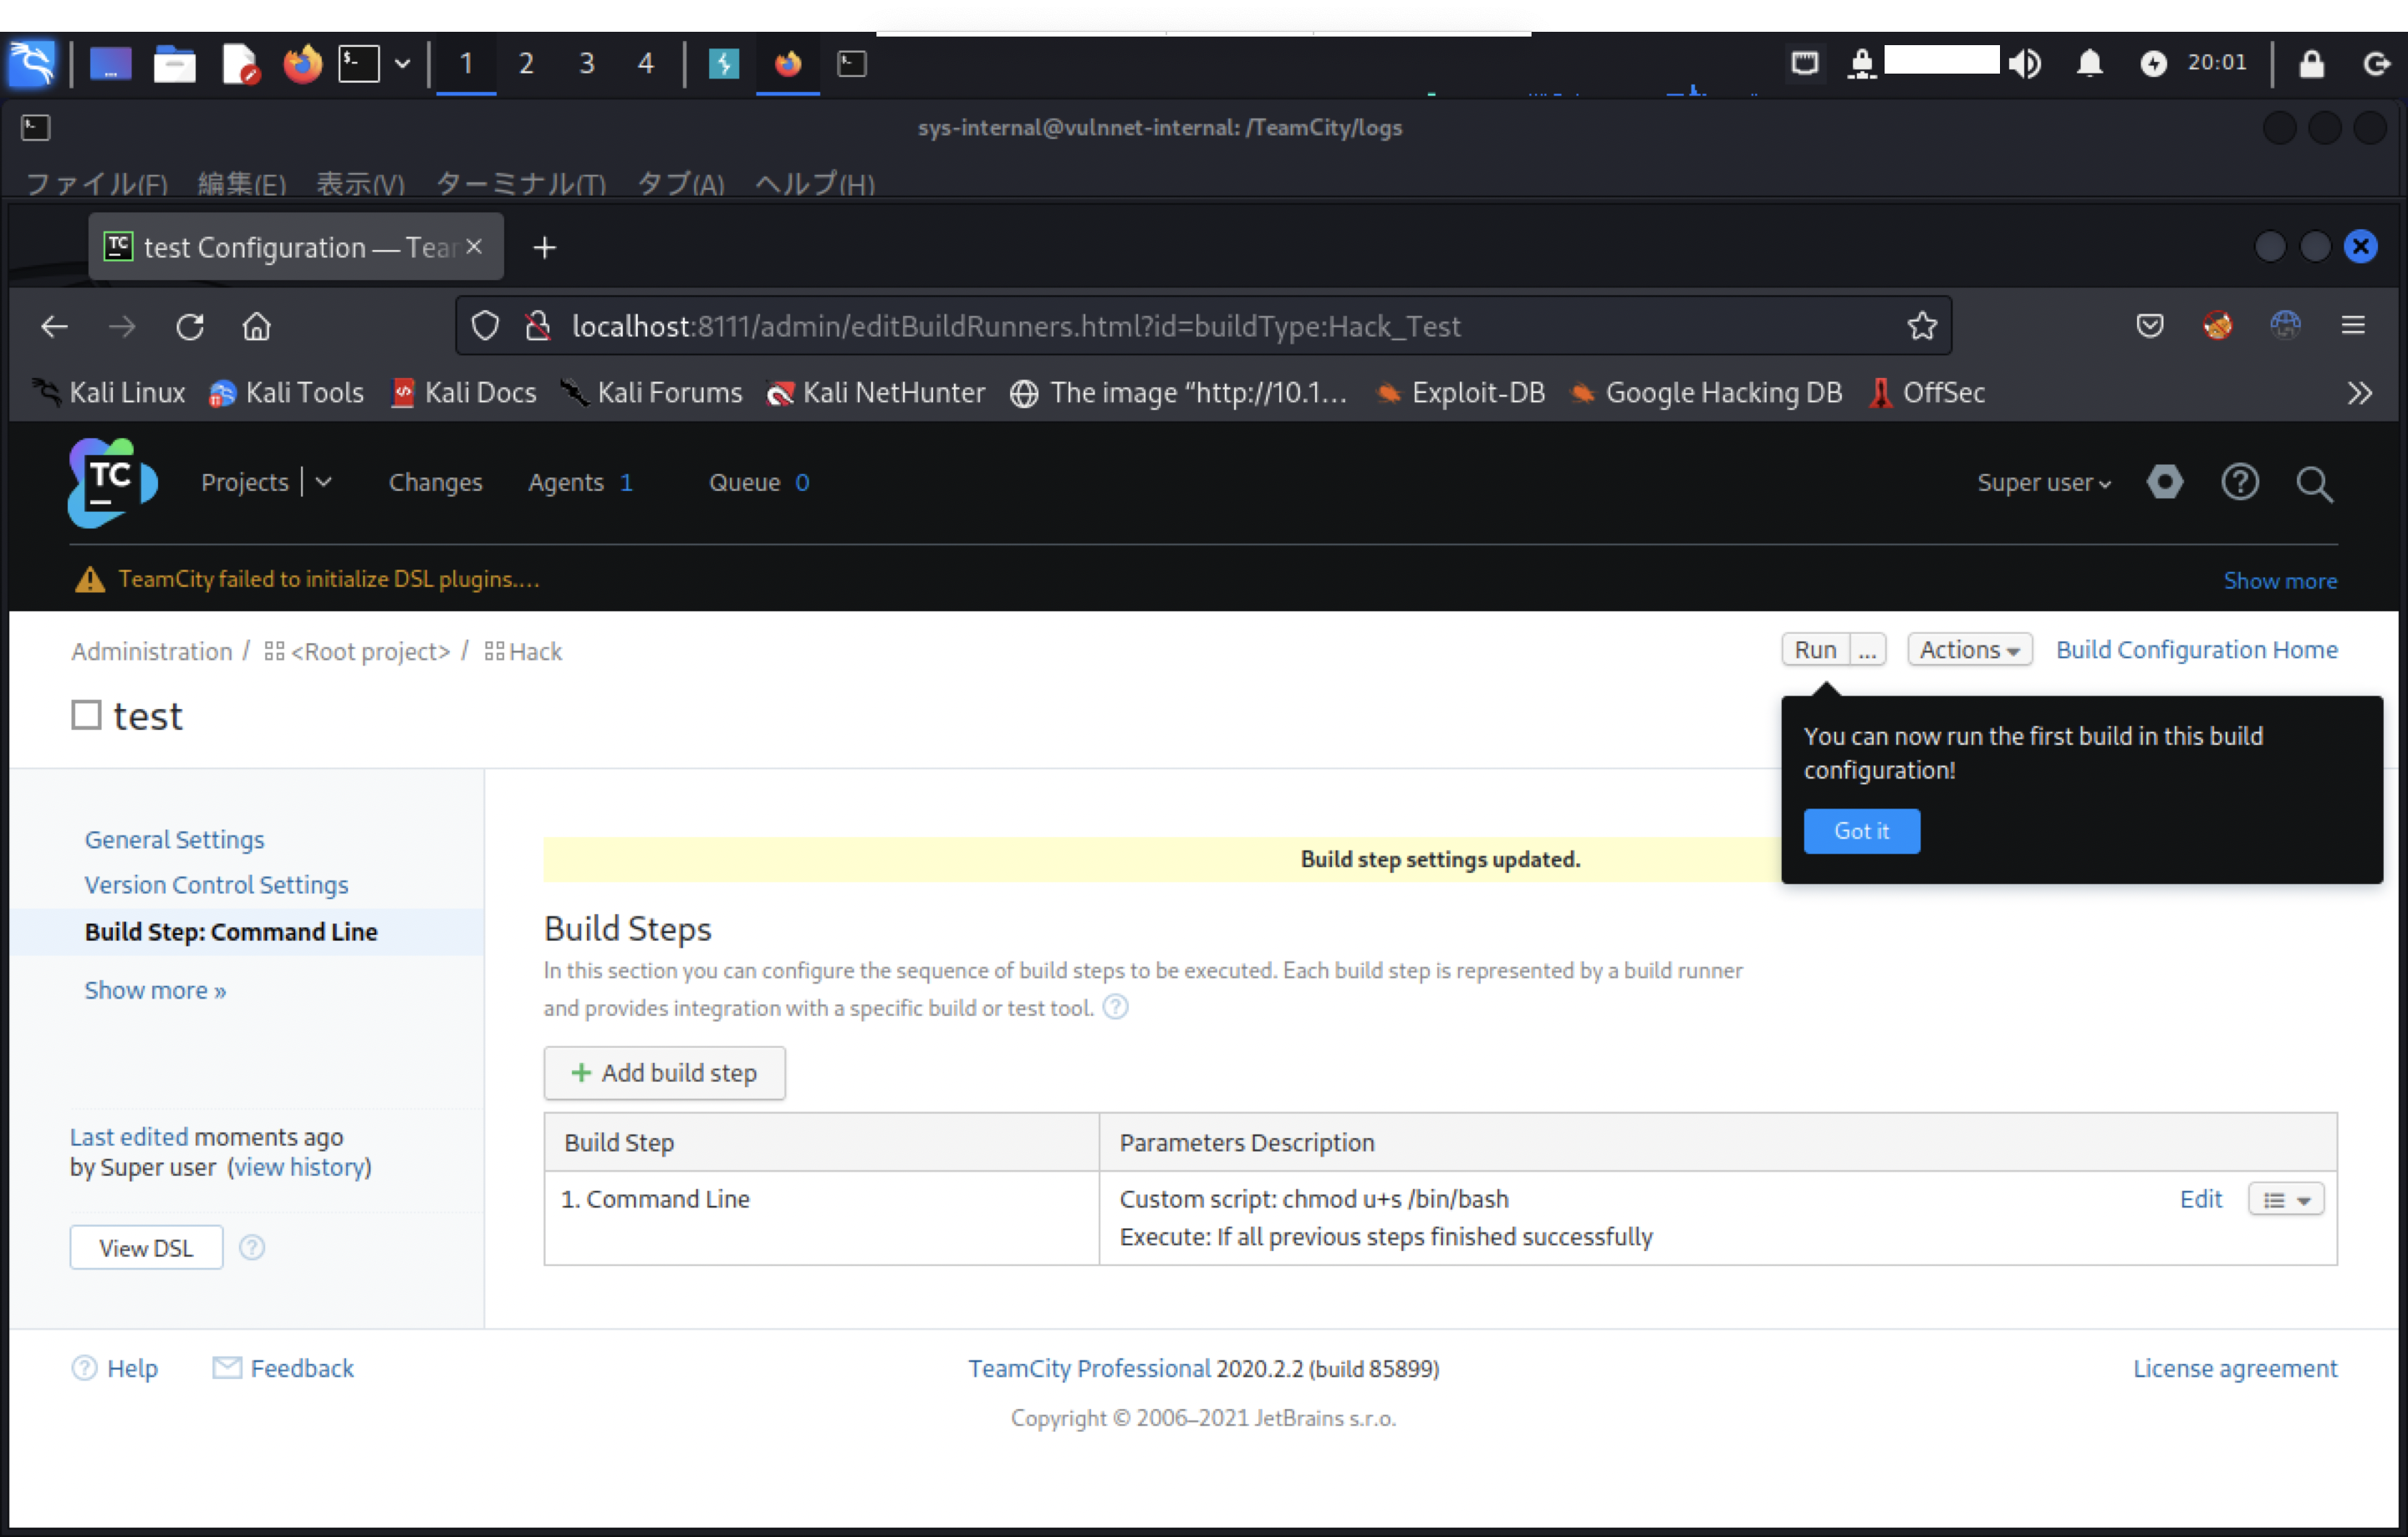
Task: Open the Actions dropdown button
Action: coord(1968,650)
